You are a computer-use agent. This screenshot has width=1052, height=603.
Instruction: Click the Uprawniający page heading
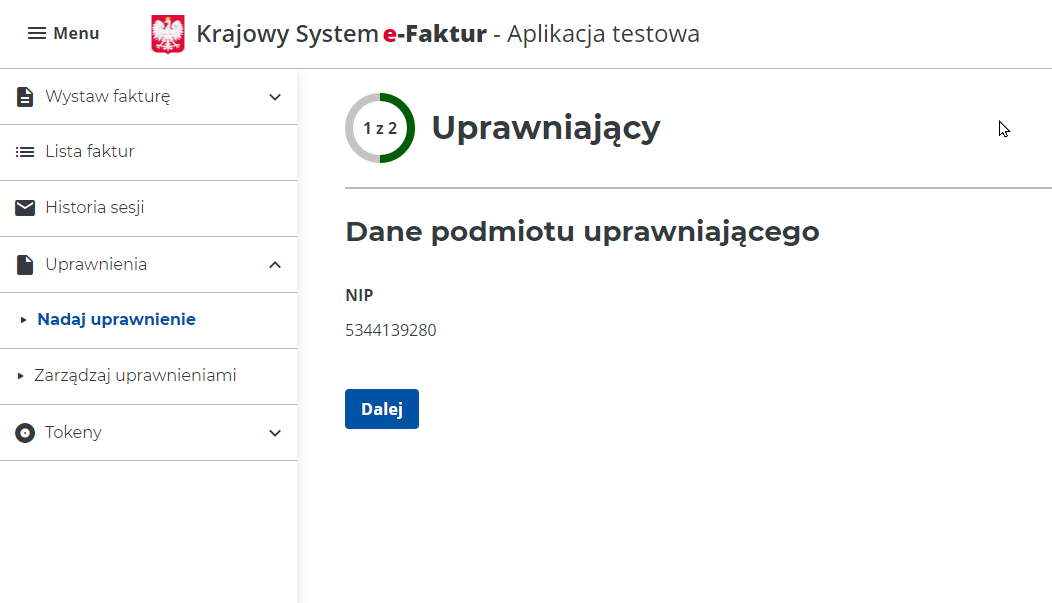pyautogui.click(x=546, y=128)
